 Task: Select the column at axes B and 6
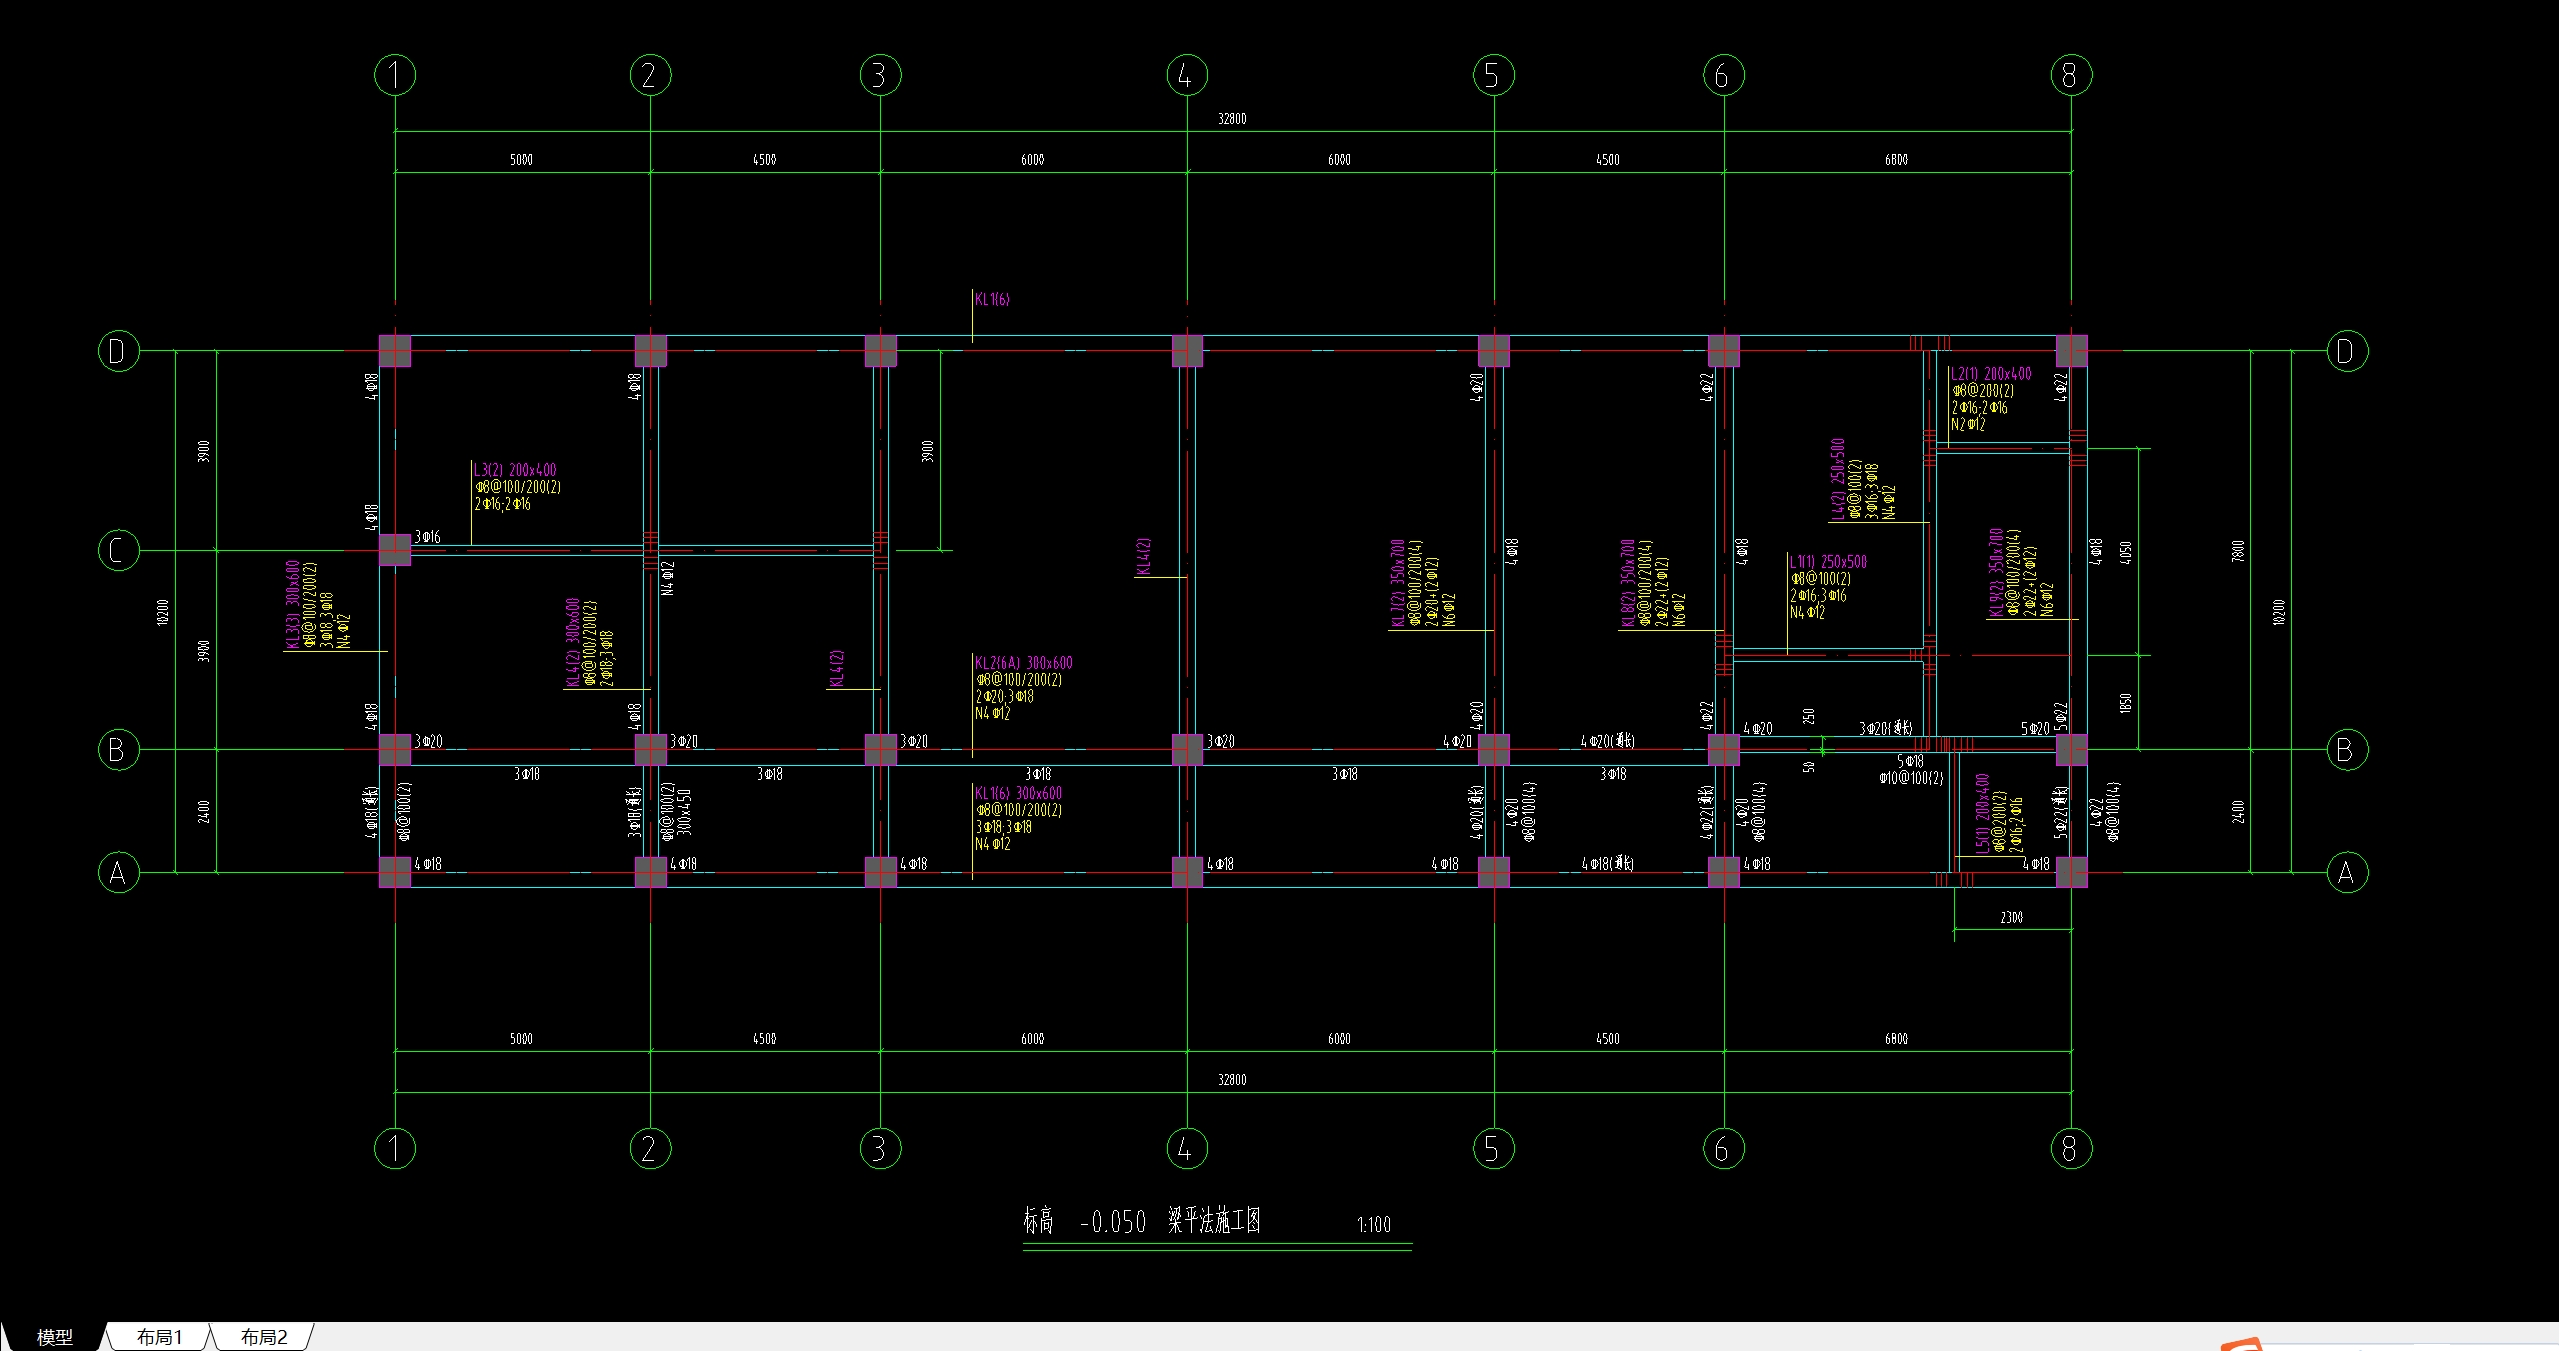tap(1724, 750)
